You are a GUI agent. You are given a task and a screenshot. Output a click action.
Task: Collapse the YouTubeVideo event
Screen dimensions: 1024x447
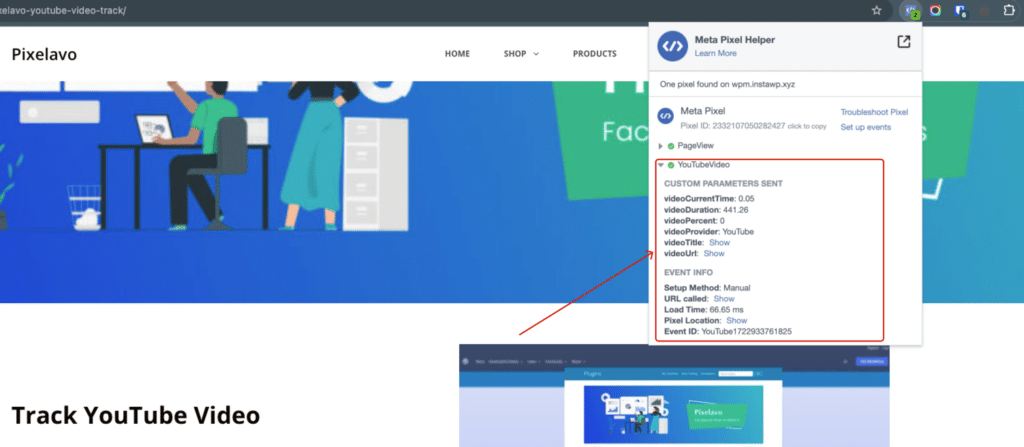tap(660, 165)
